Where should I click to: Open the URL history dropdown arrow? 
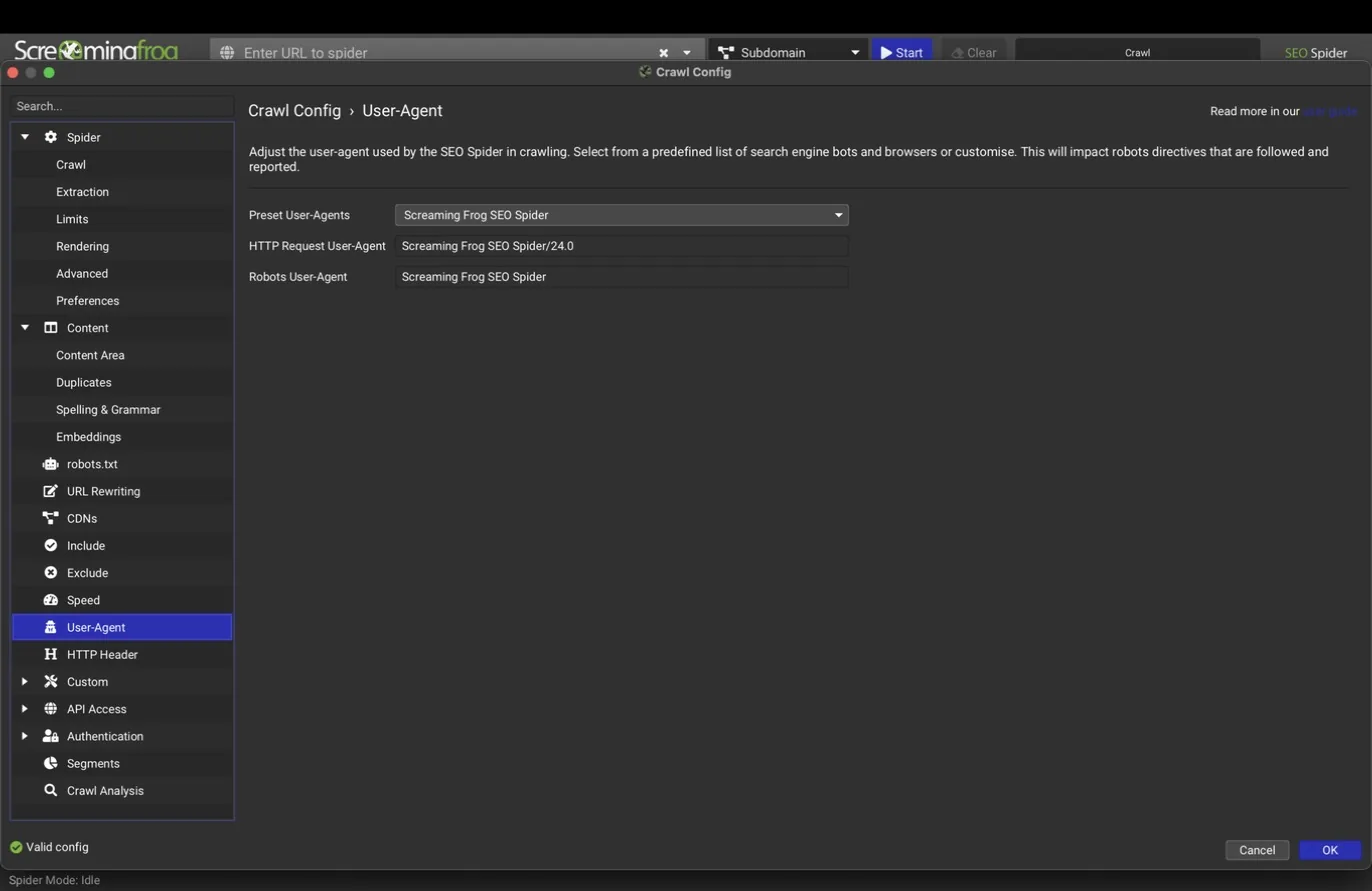[687, 53]
